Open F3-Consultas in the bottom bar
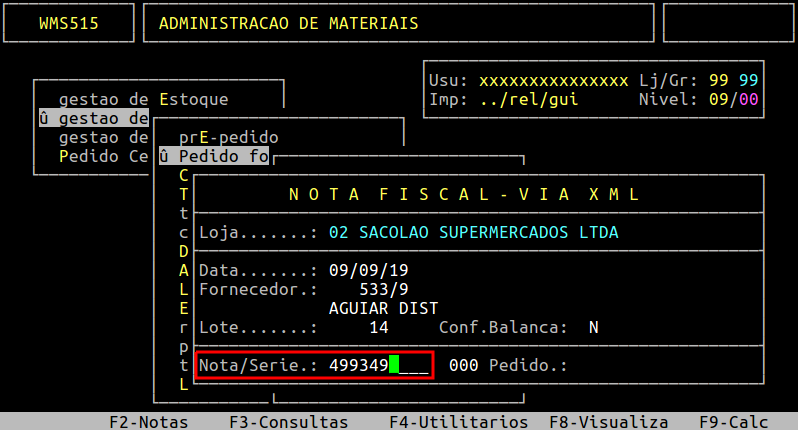The height and width of the screenshot is (430, 798). (289, 422)
